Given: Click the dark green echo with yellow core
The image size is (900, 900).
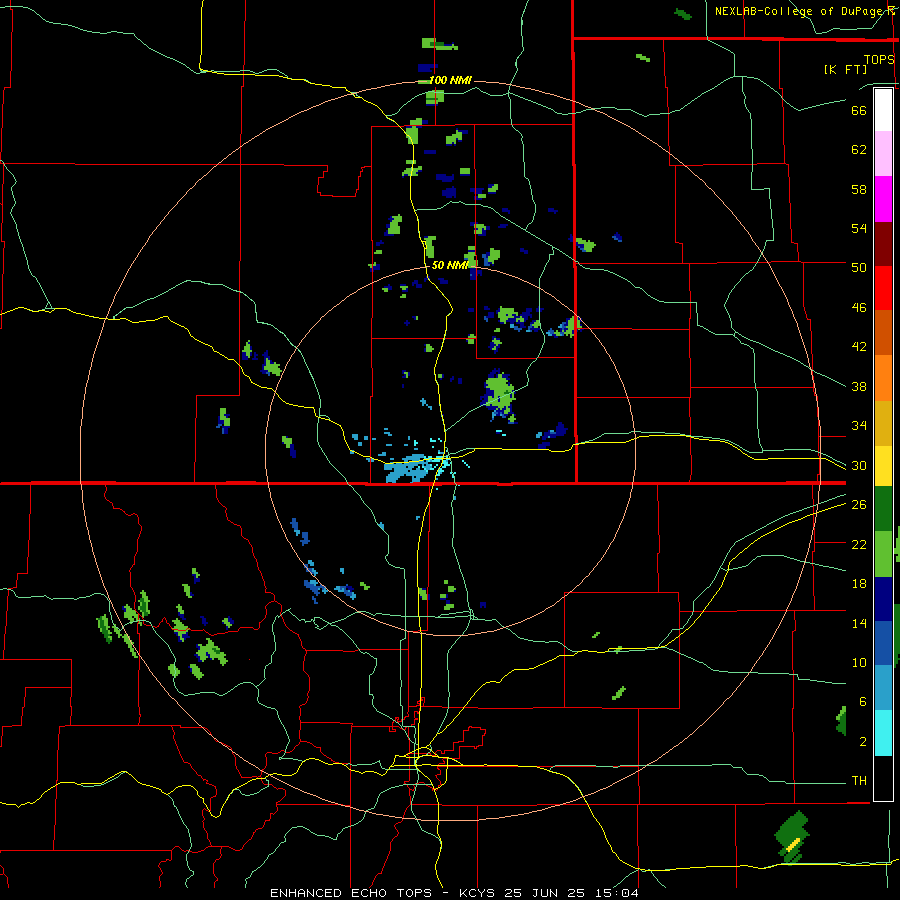Looking at the screenshot, I should point(792,837).
